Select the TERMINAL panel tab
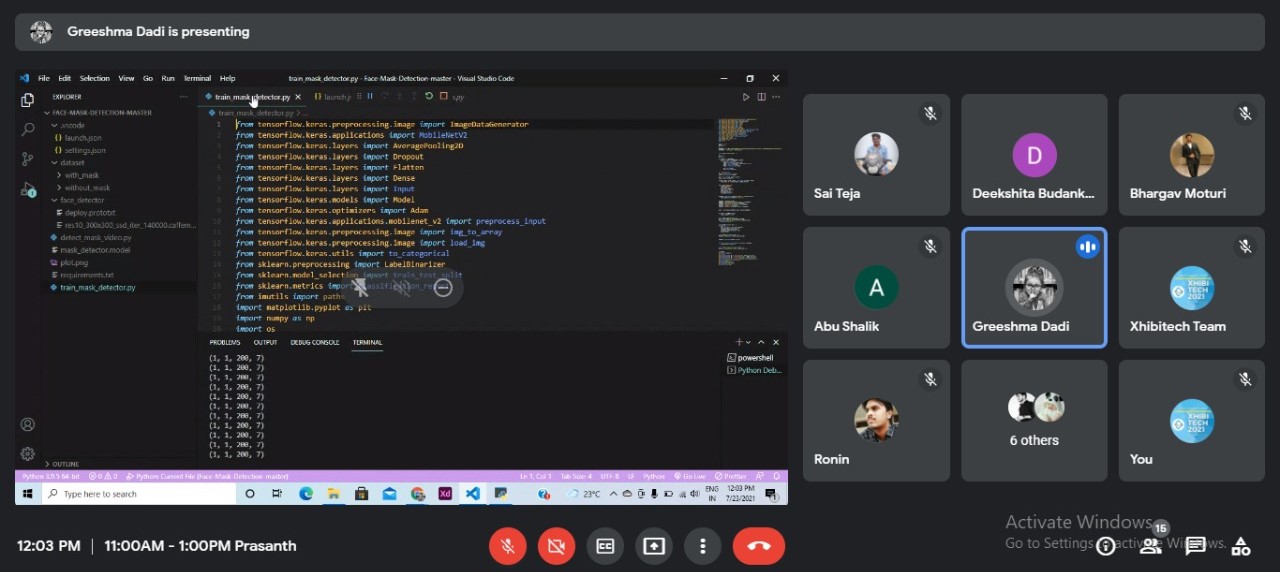 (367, 342)
